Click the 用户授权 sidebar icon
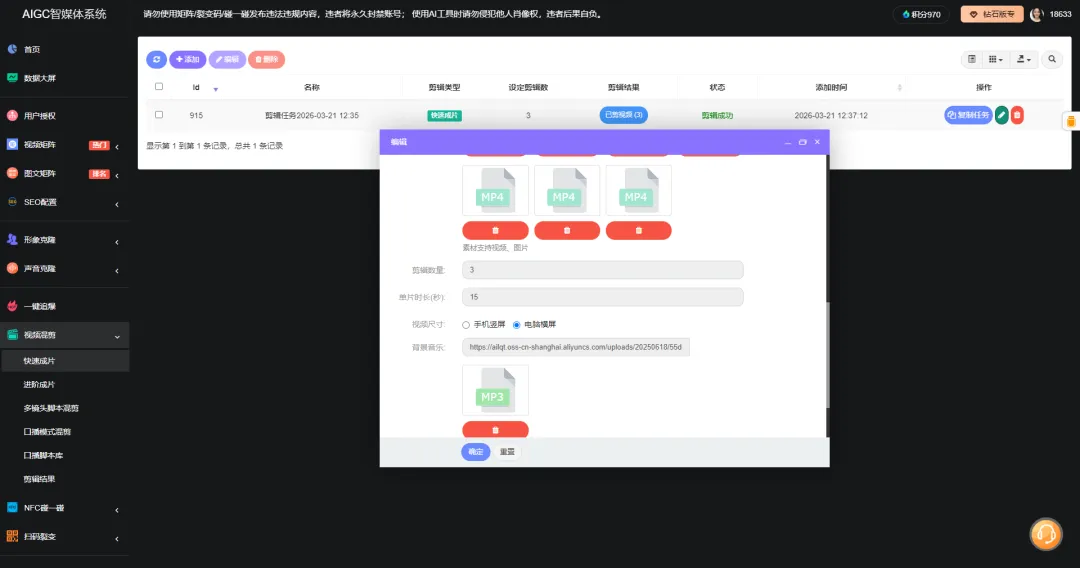The width and height of the screenshot is (1080, 568). pyautogui.click(x=12, y=115)
